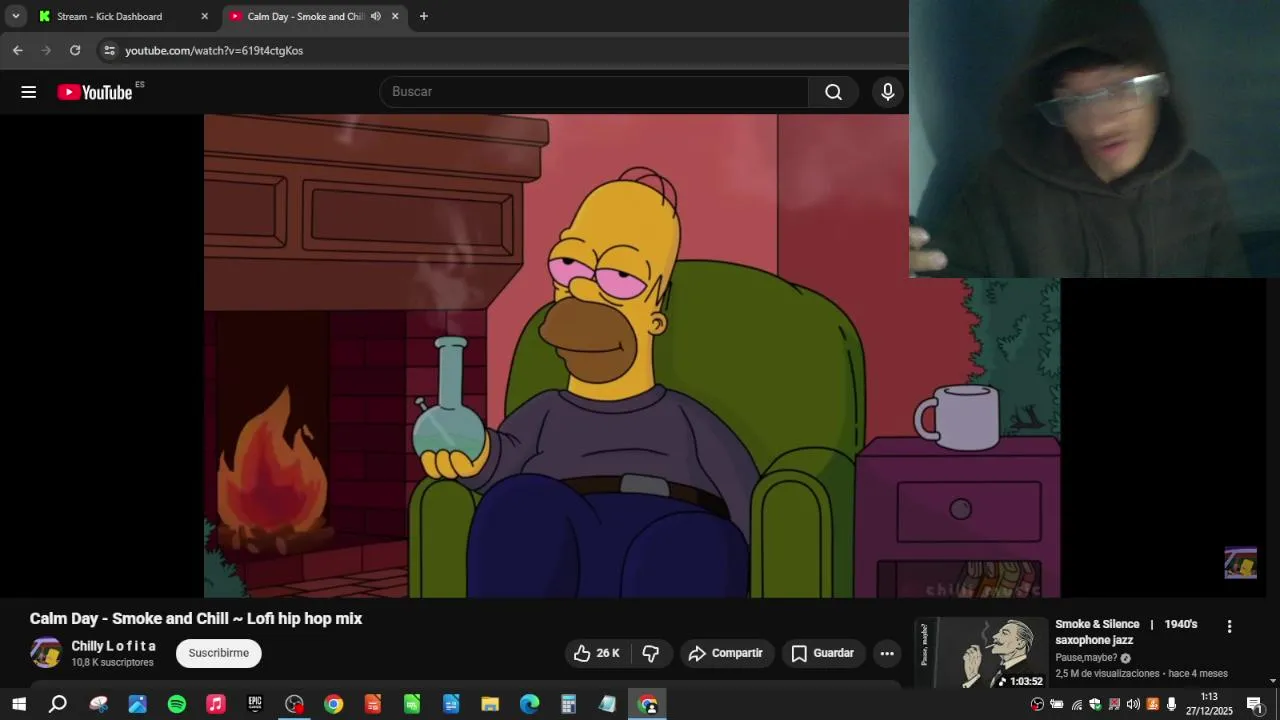The width and height of the screenshot is (1280, 720).
Task: Open the Windows taskbar search
Action: tap(58, 704)
